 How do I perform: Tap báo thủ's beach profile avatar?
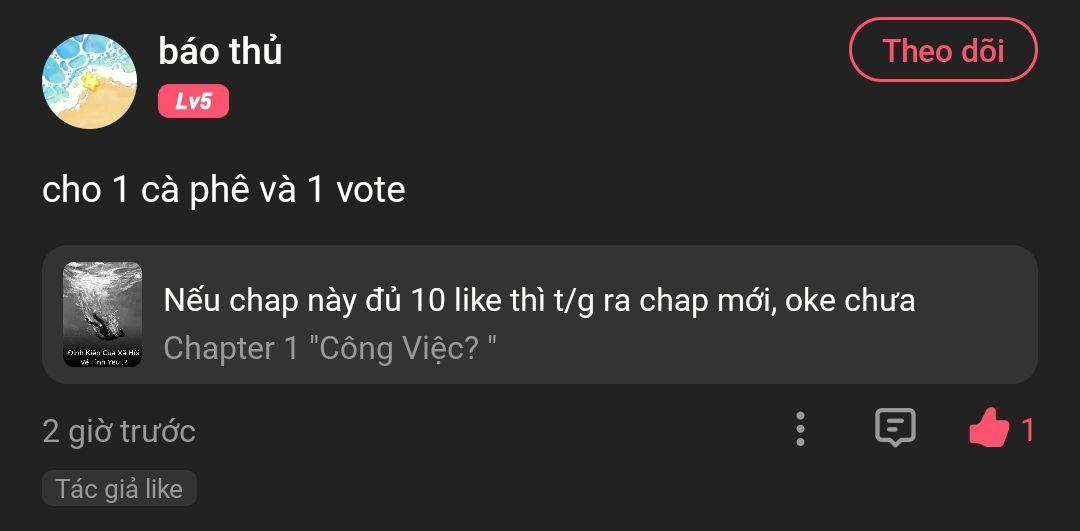coord(89,81)
